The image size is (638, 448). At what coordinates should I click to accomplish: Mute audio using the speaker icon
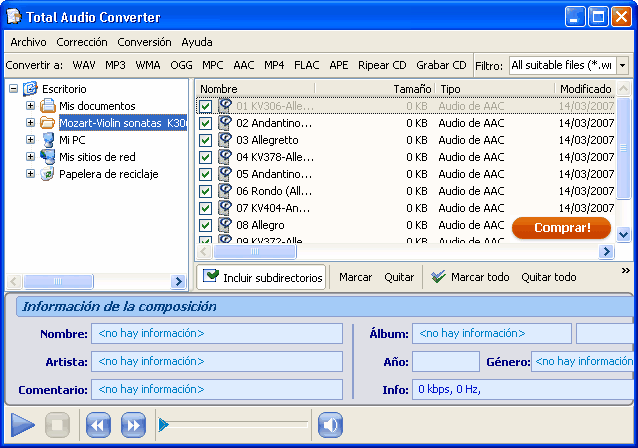pyautogui.click(x=330, y=425)
